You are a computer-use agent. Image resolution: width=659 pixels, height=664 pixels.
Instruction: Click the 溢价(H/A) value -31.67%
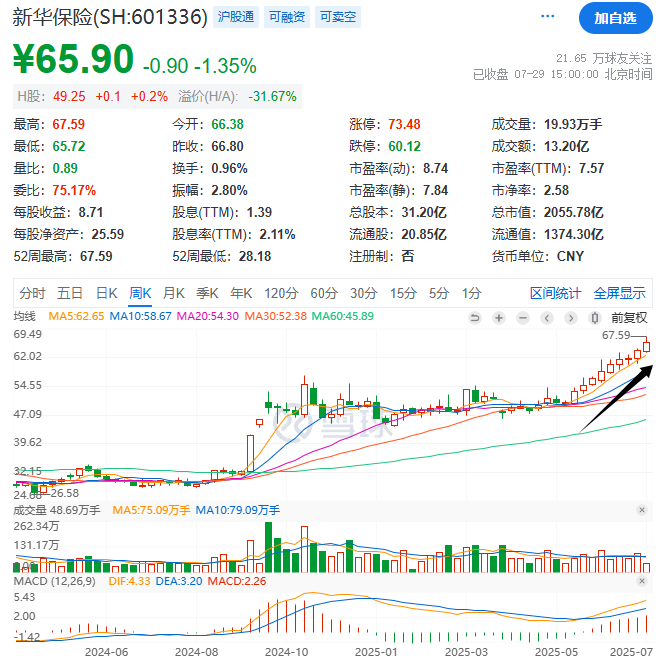point(272,97)
